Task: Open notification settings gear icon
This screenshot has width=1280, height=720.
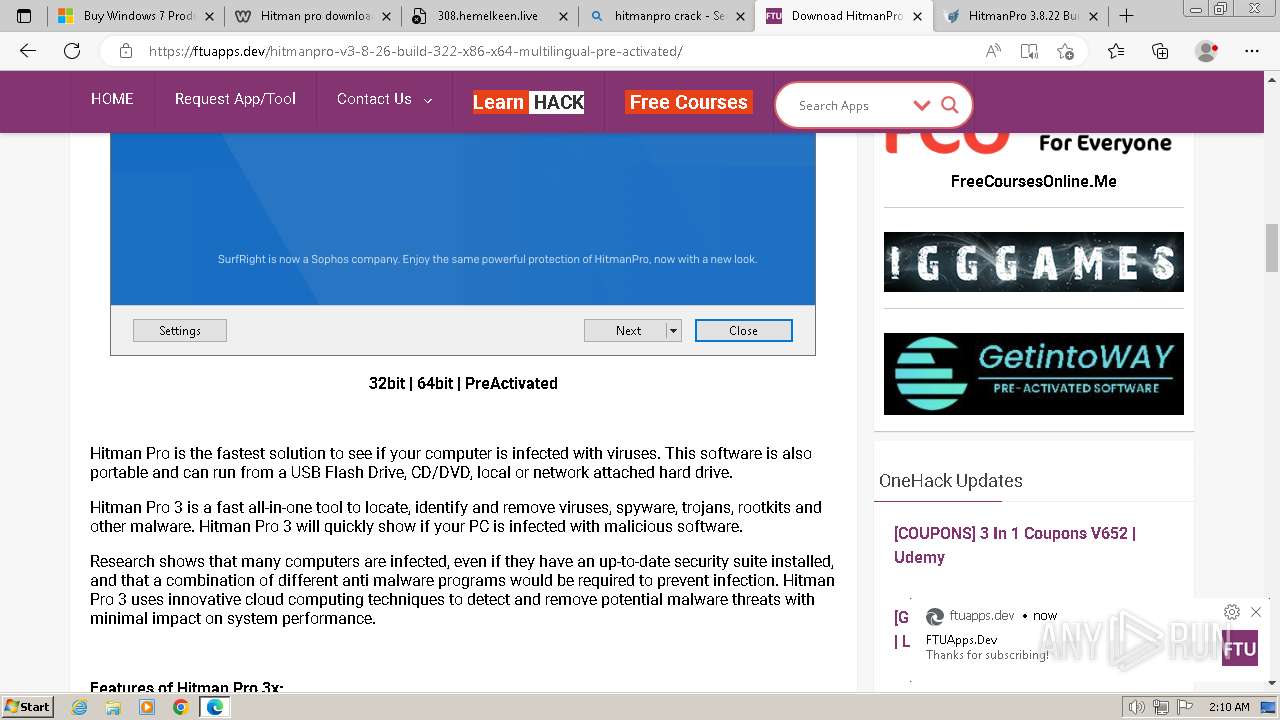Action: 1232,612
